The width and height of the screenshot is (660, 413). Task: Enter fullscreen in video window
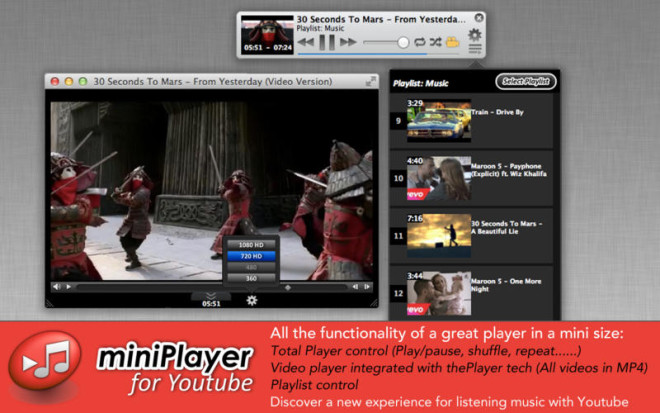pyautogui.click(x=370, y=82)
